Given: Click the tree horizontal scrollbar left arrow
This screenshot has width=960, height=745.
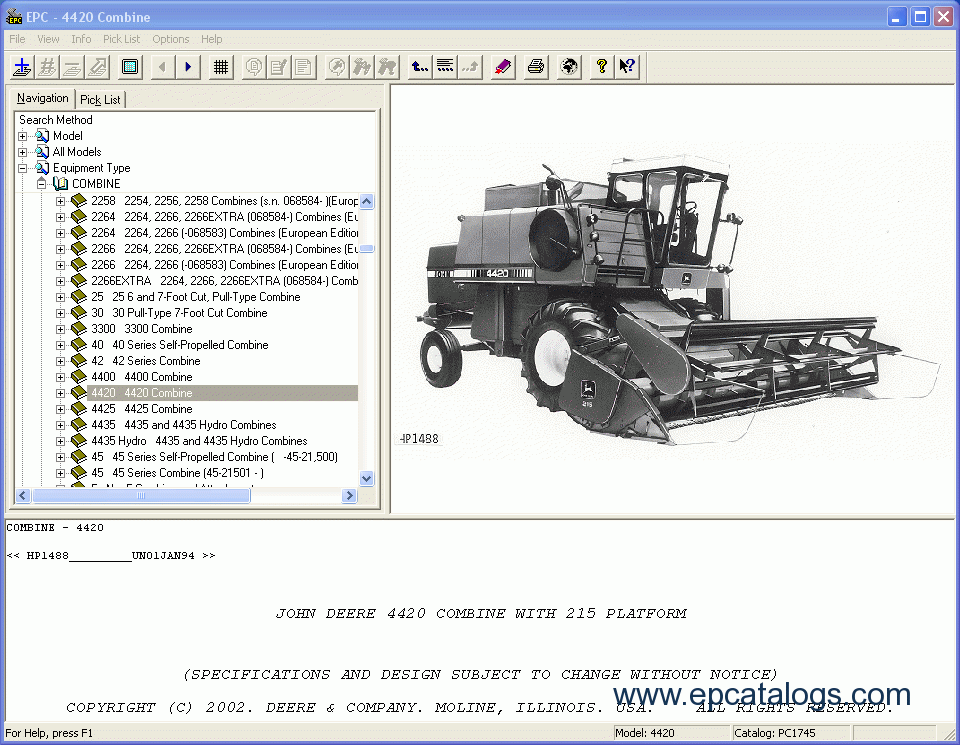Looking at the screenshot, I should pyautogui.click(x=23, y=495).
